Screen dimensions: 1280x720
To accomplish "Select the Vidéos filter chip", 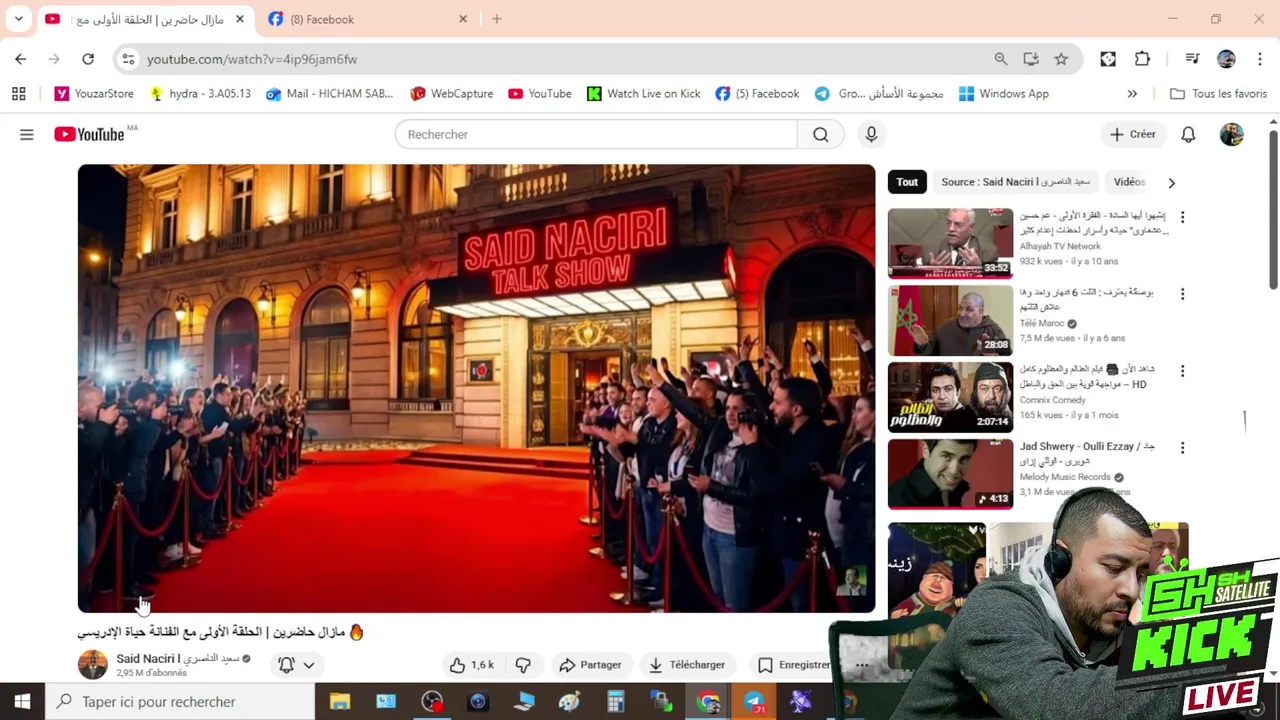I will (x=1129, y=182).
